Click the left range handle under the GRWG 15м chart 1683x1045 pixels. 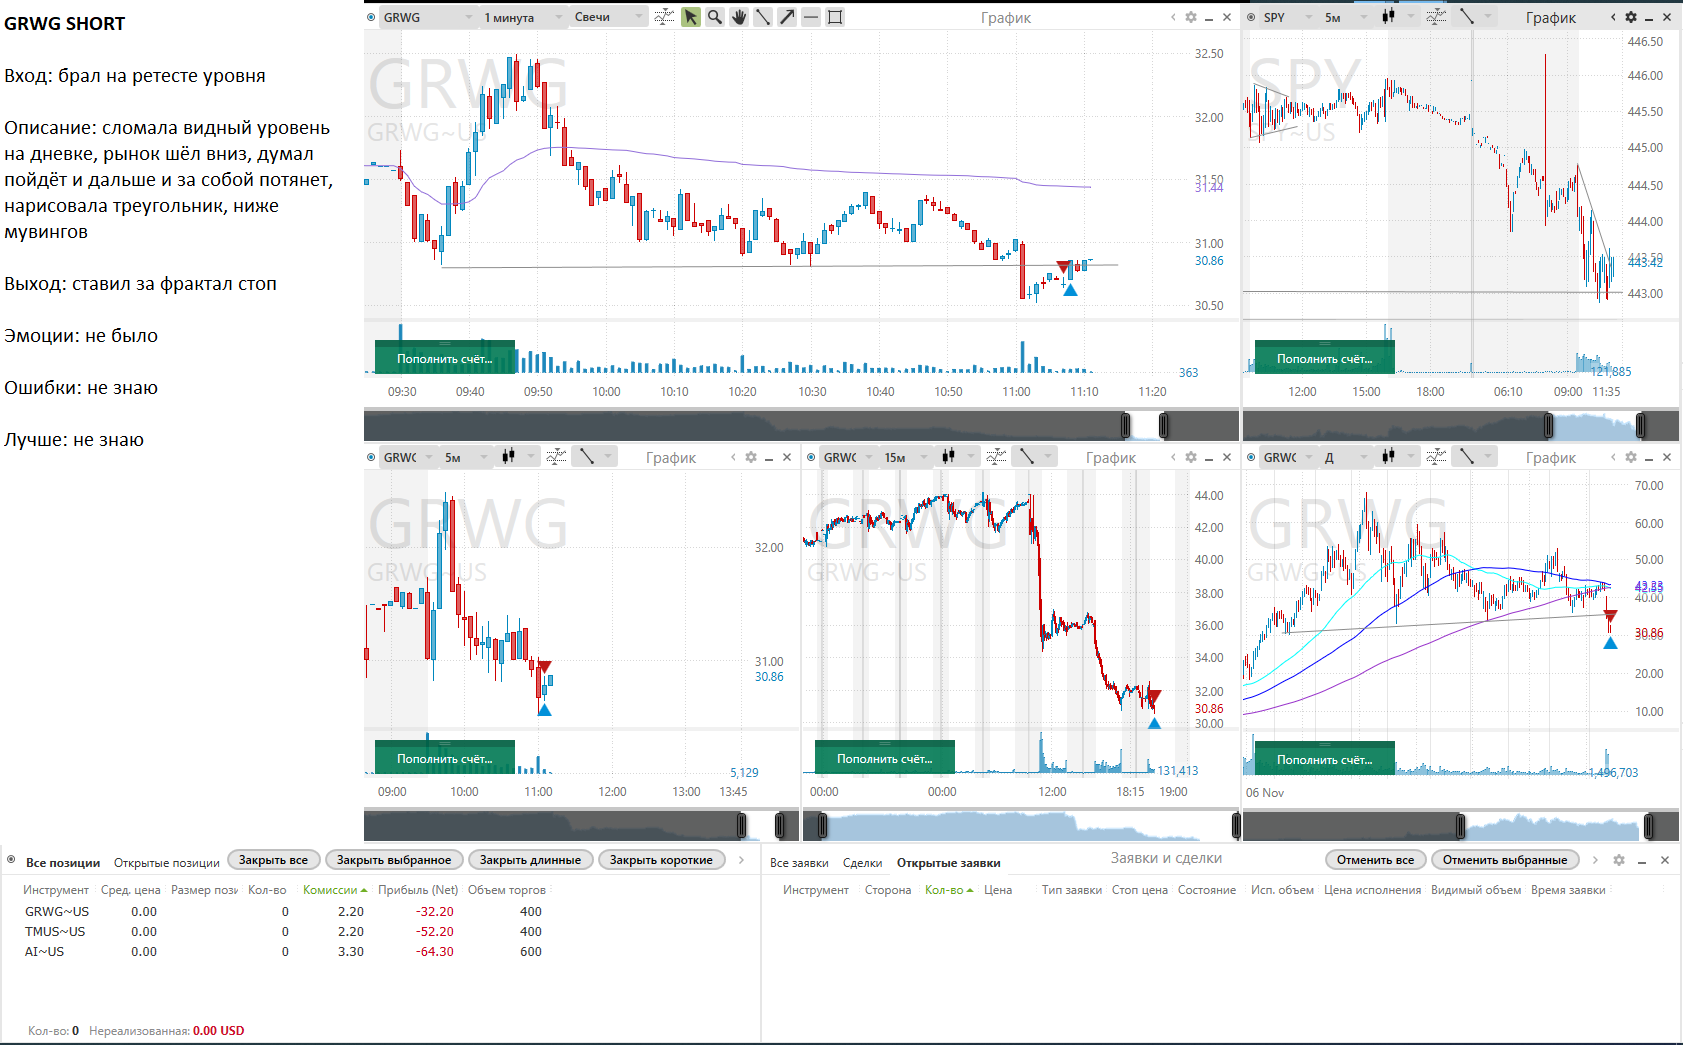pos(822,826)
